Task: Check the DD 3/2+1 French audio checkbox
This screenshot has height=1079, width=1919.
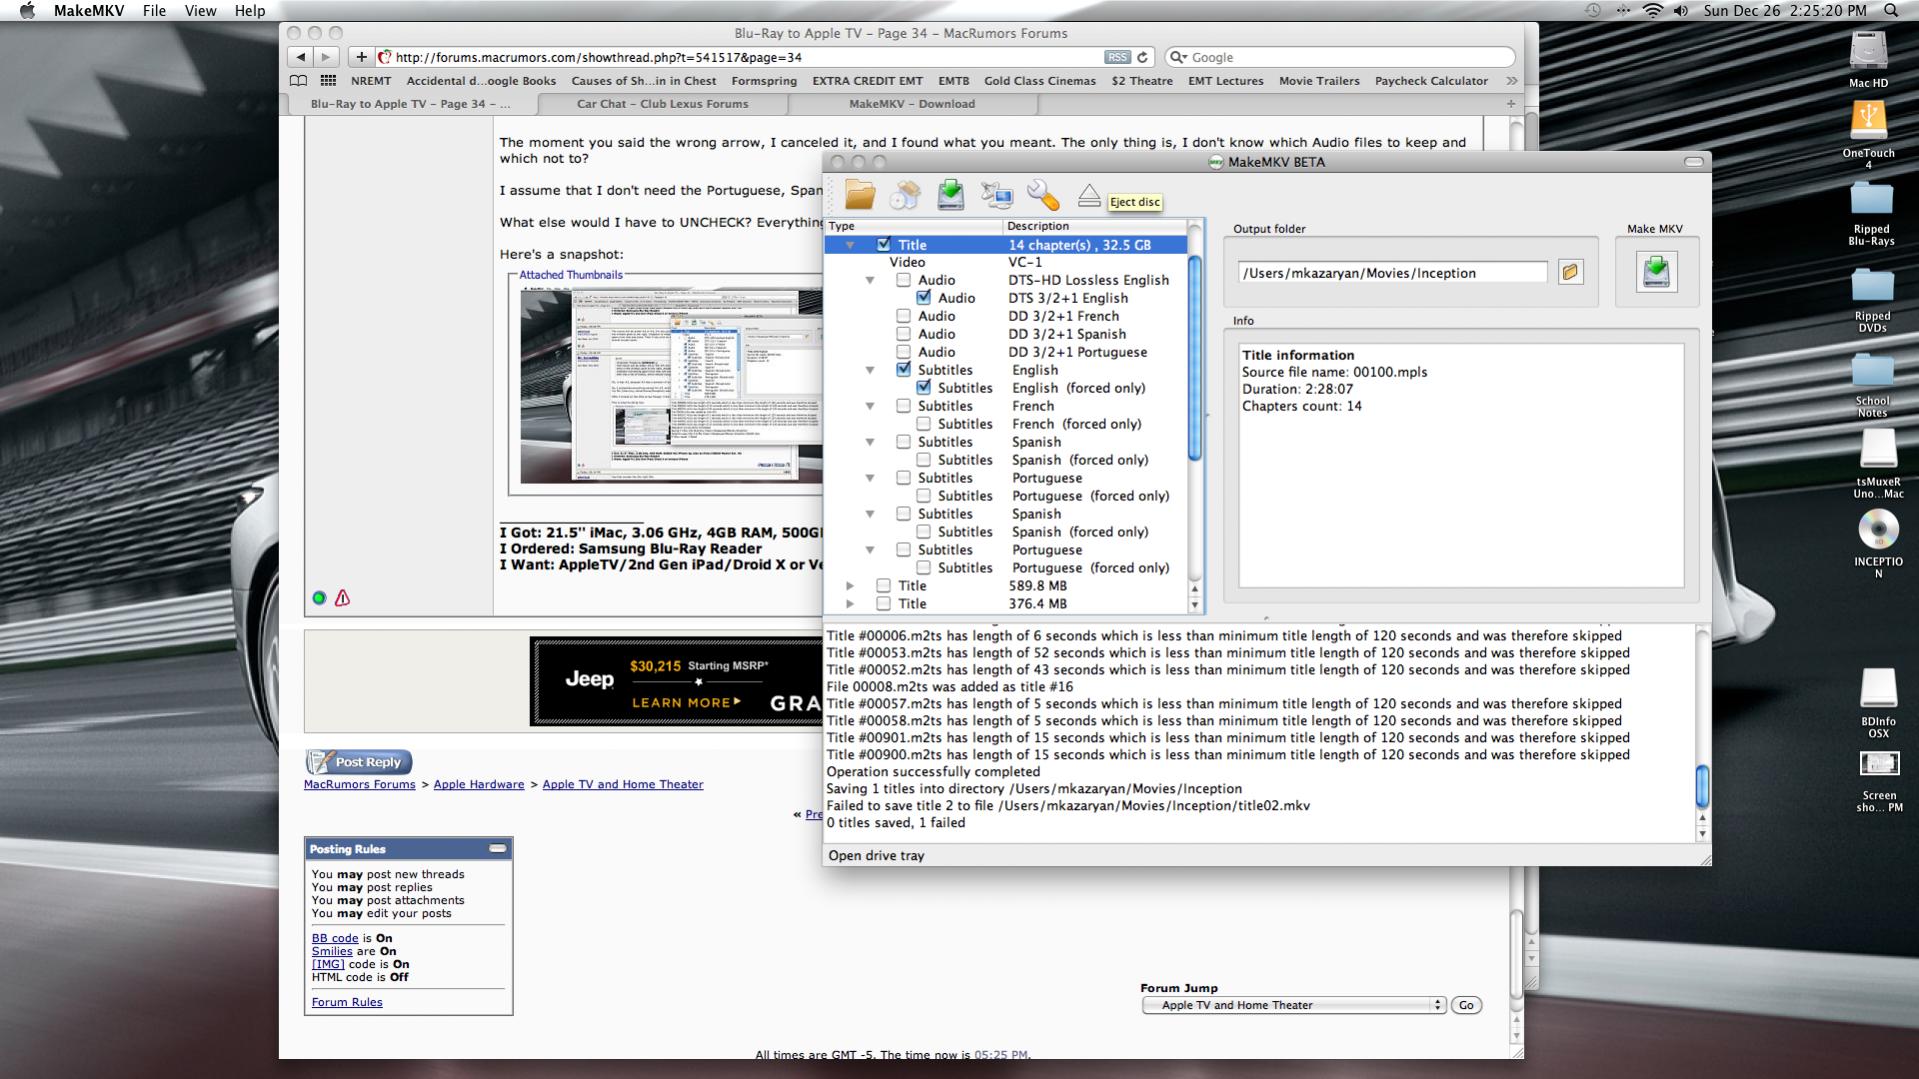Action: click(903, 316)
